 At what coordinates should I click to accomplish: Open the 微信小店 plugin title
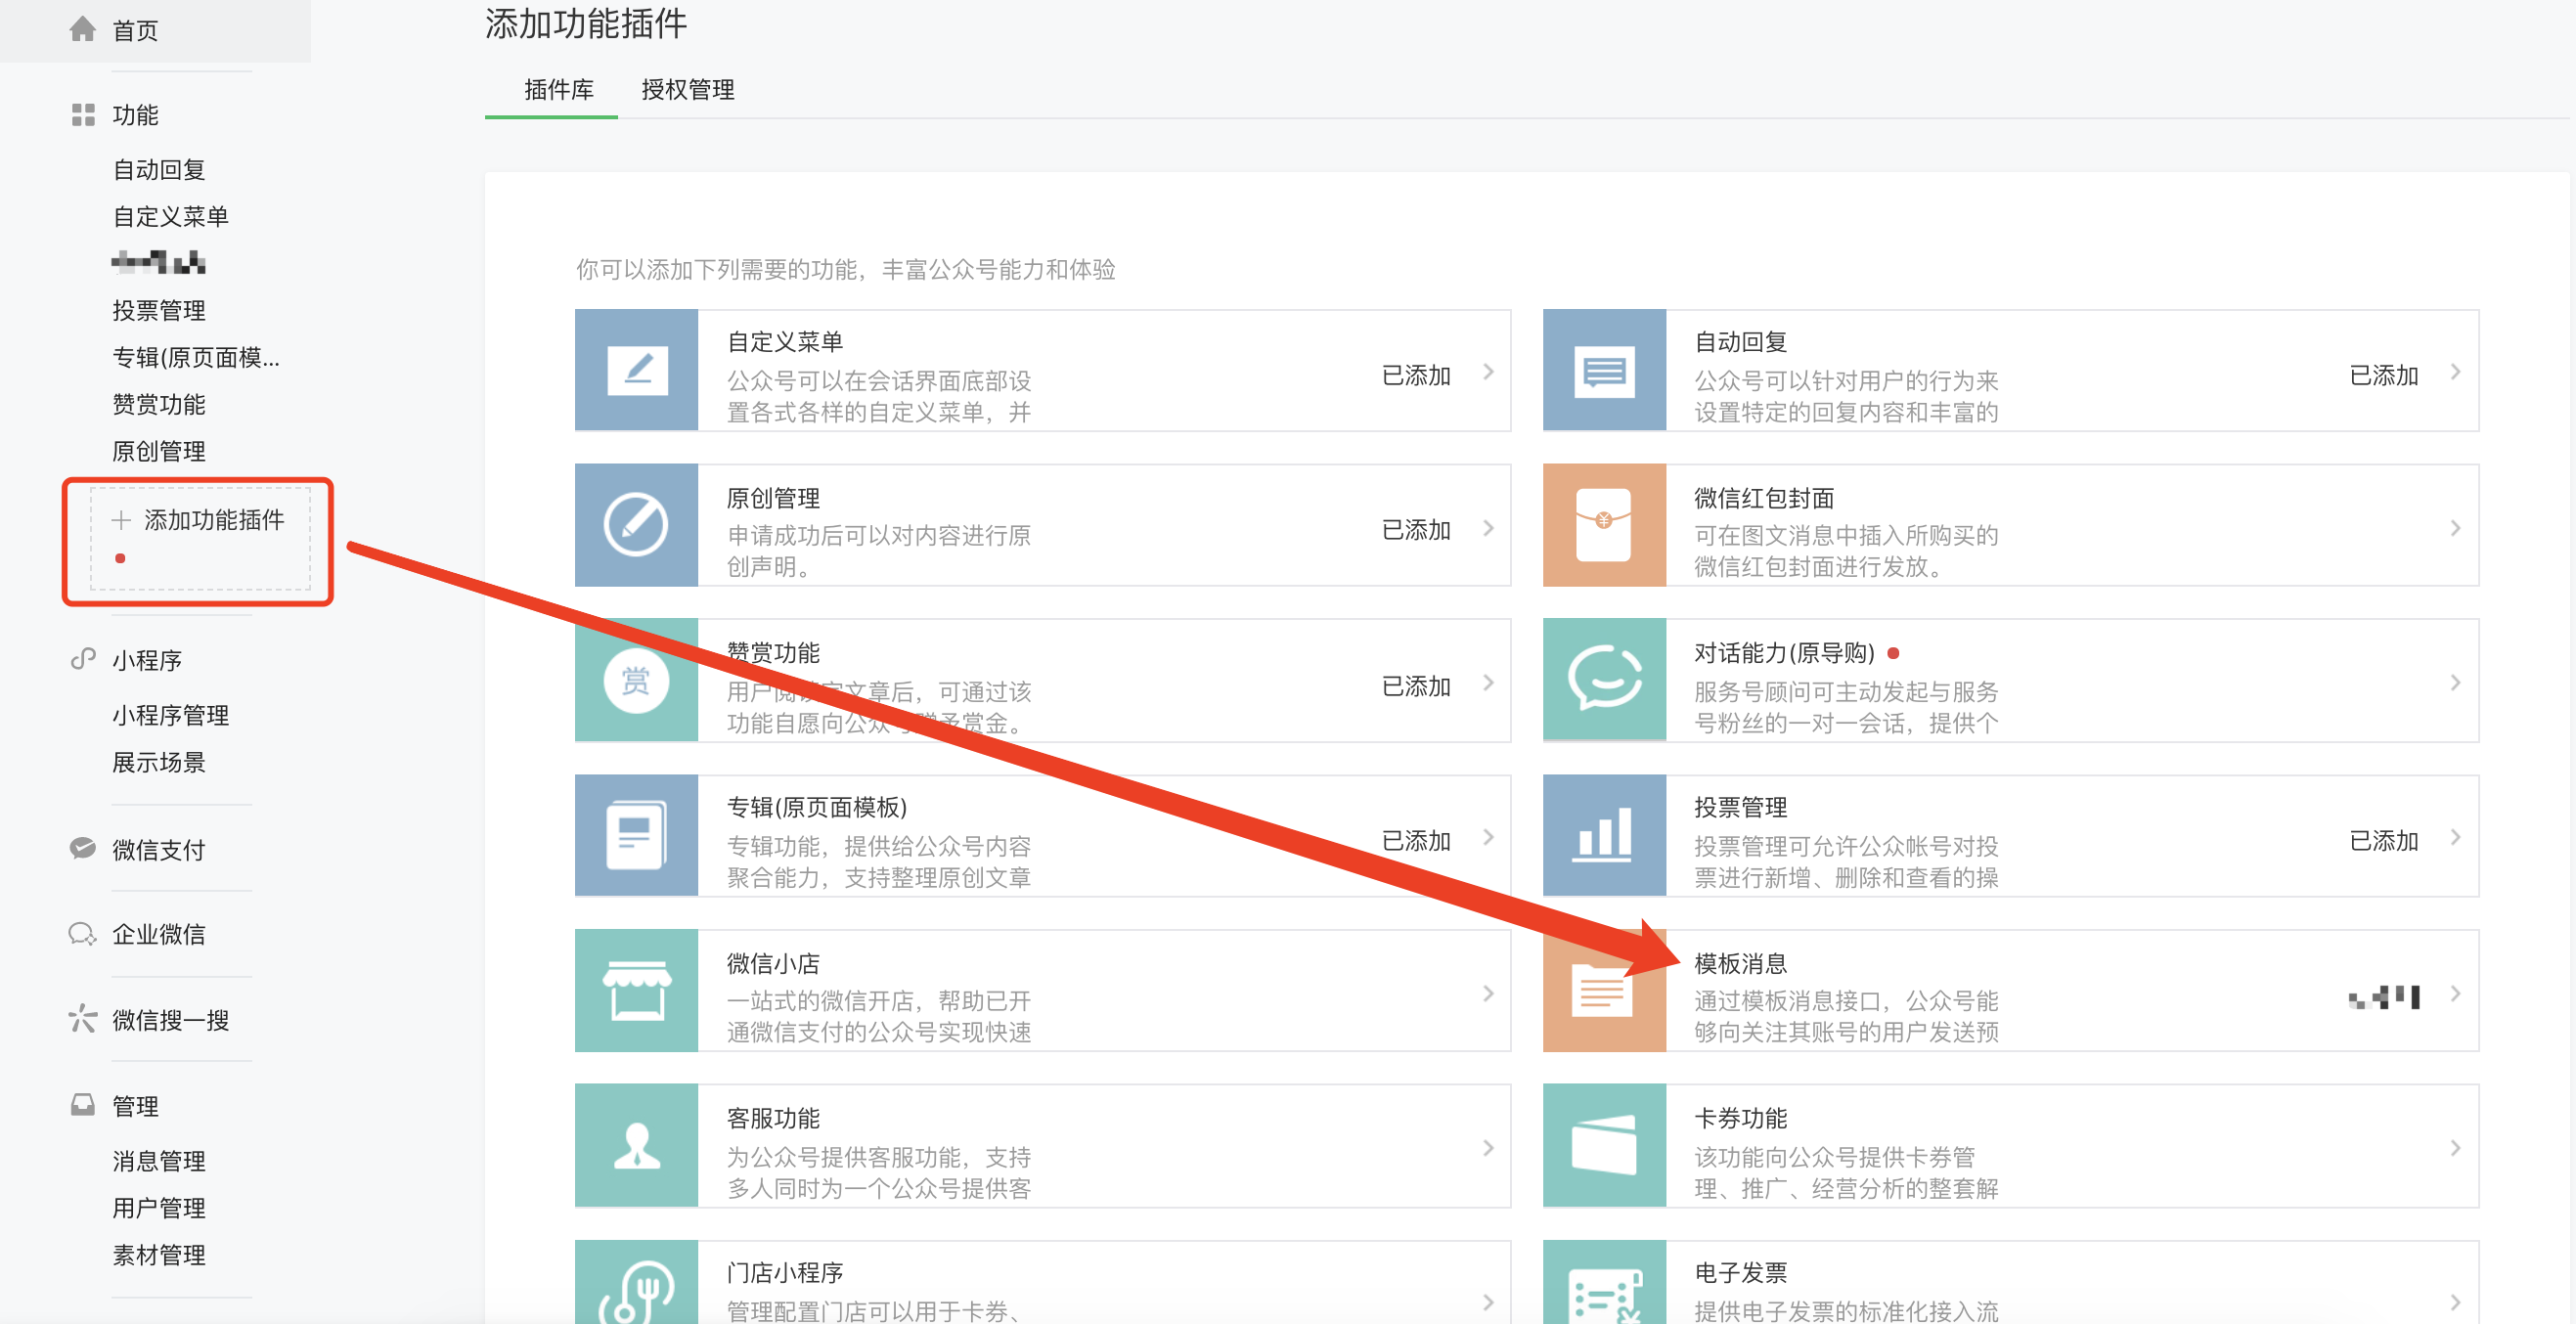pos(773,963)
